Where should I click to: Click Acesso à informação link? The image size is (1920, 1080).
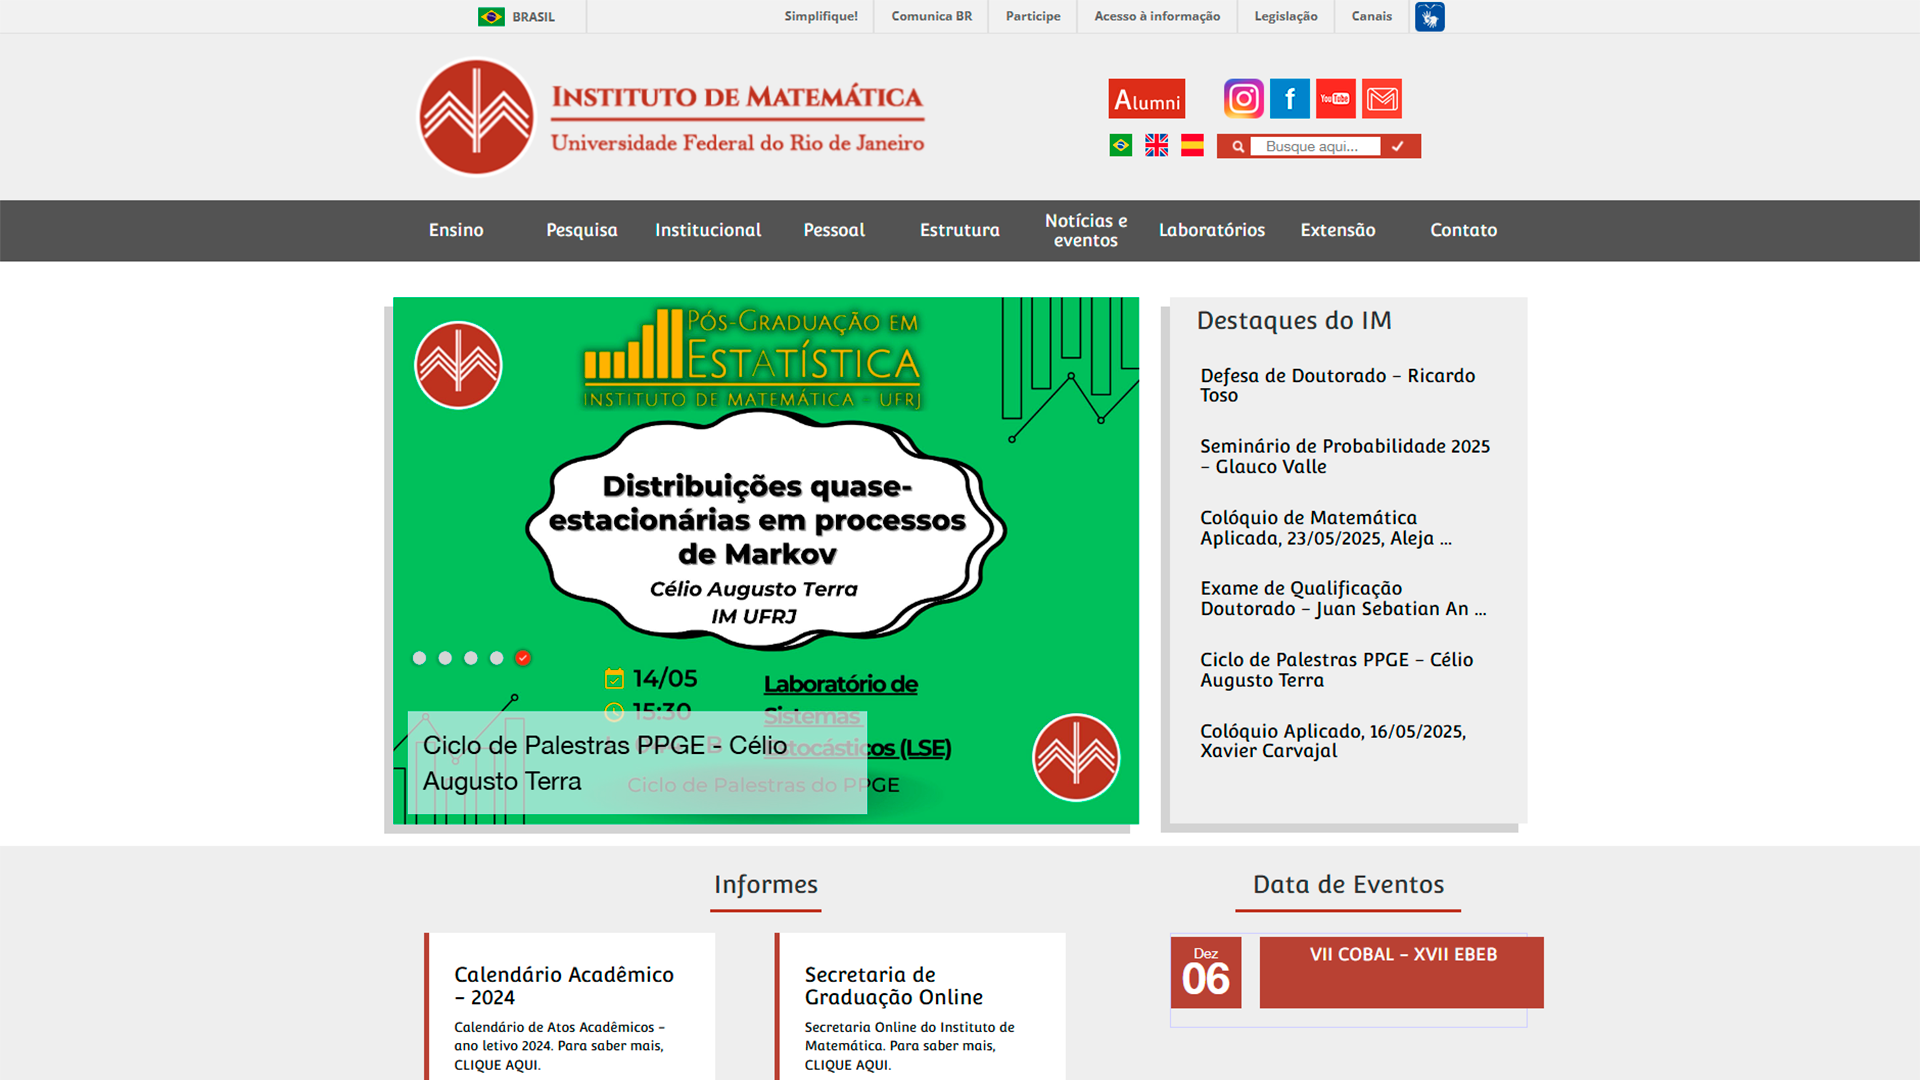point(1157,16)
